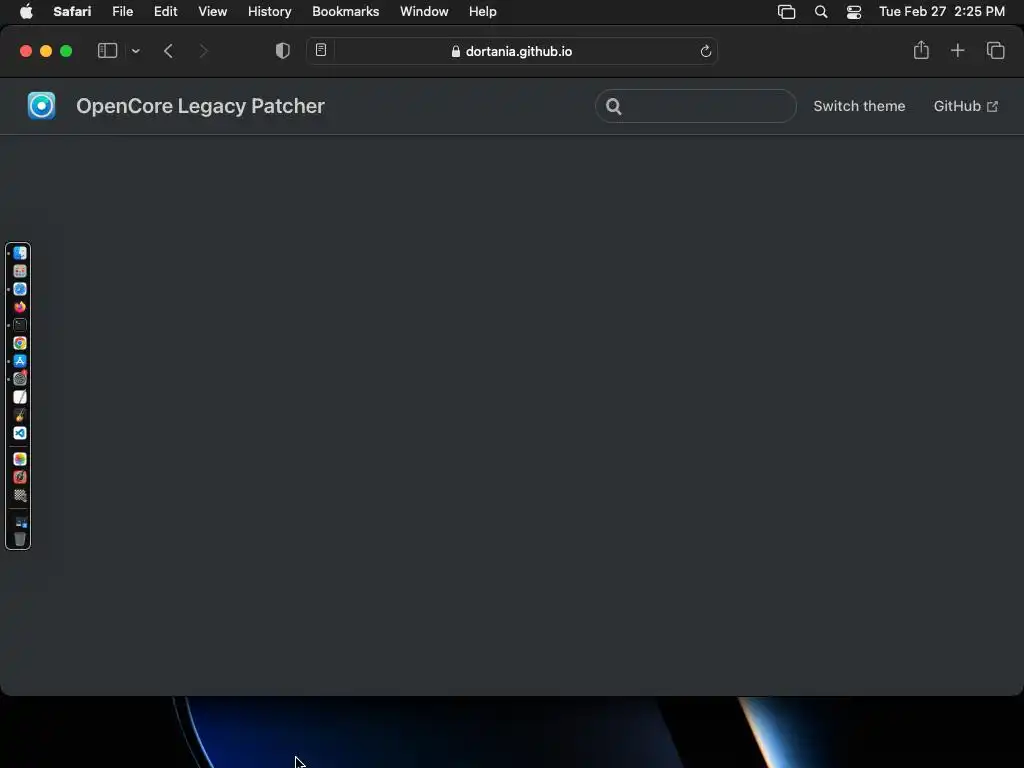Launch Firefox from the dock
Screen dimensions: 1024x768
coord(20,307)
